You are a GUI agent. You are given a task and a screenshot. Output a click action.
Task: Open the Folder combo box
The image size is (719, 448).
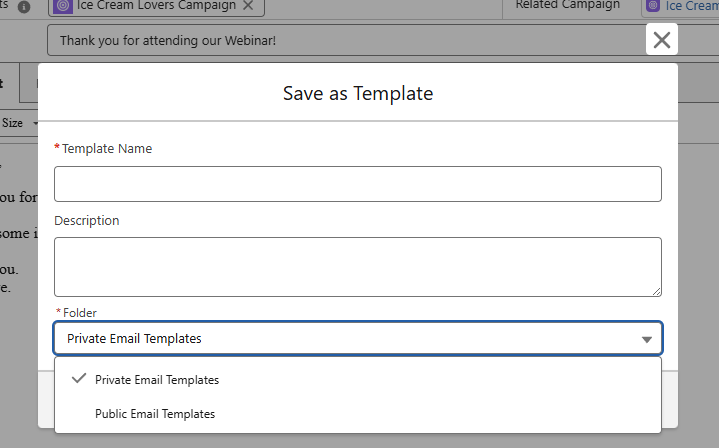pyautogui.click(x=357, y=339)
